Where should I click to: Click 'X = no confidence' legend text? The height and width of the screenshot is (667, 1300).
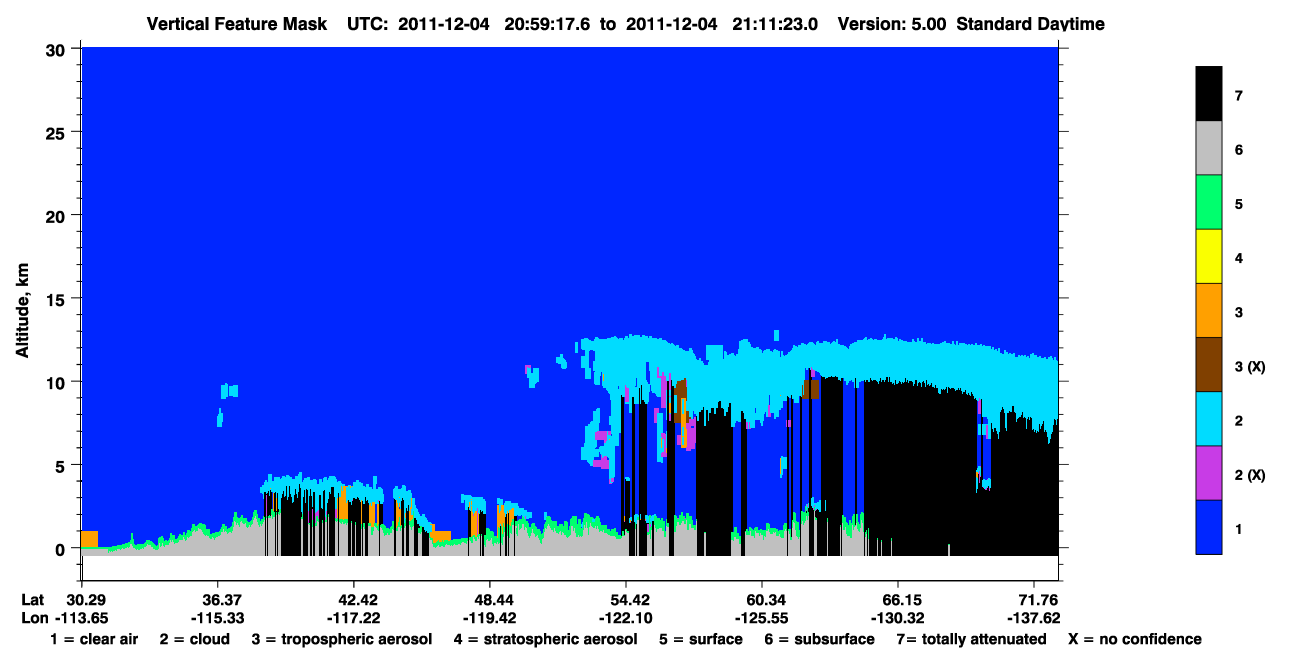(x=1134, y=639)
